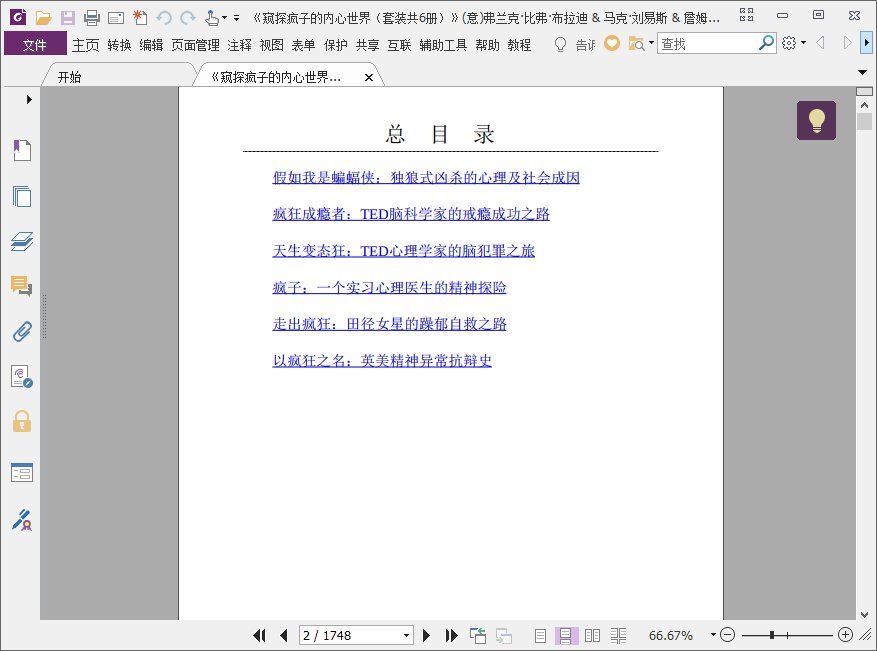Viewport: 877px width, 651px height.
Task: Expand the left navigation panel arrow
Action: pos(29,100)
